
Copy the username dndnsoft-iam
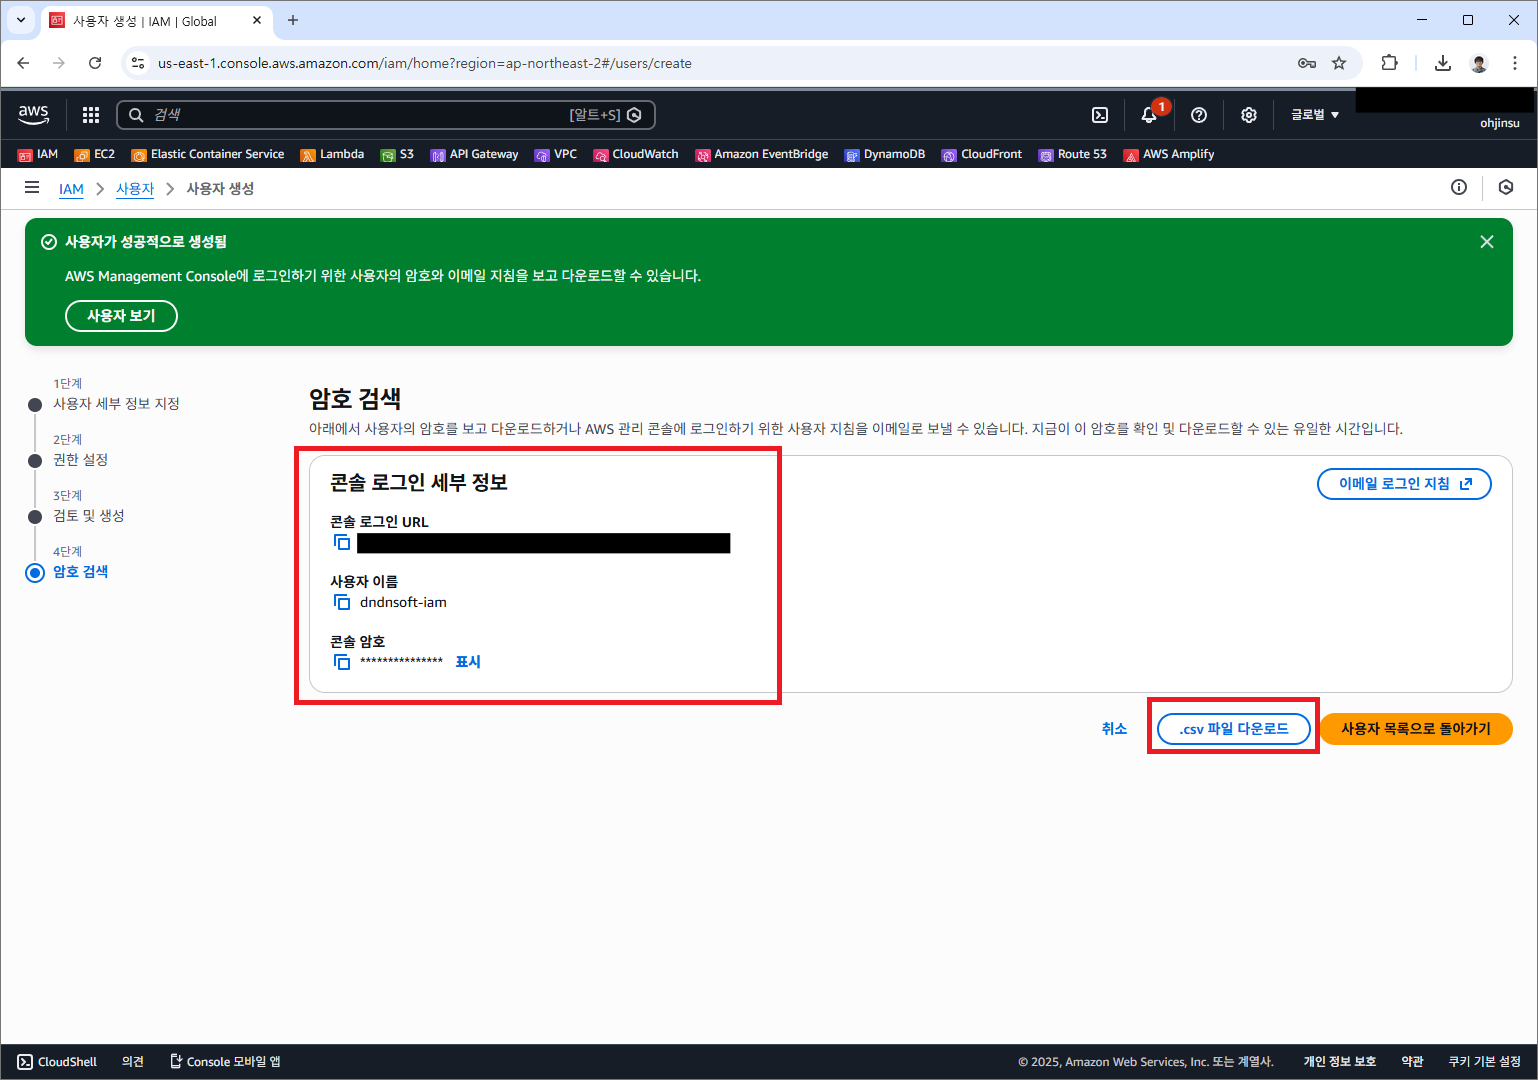342,601
